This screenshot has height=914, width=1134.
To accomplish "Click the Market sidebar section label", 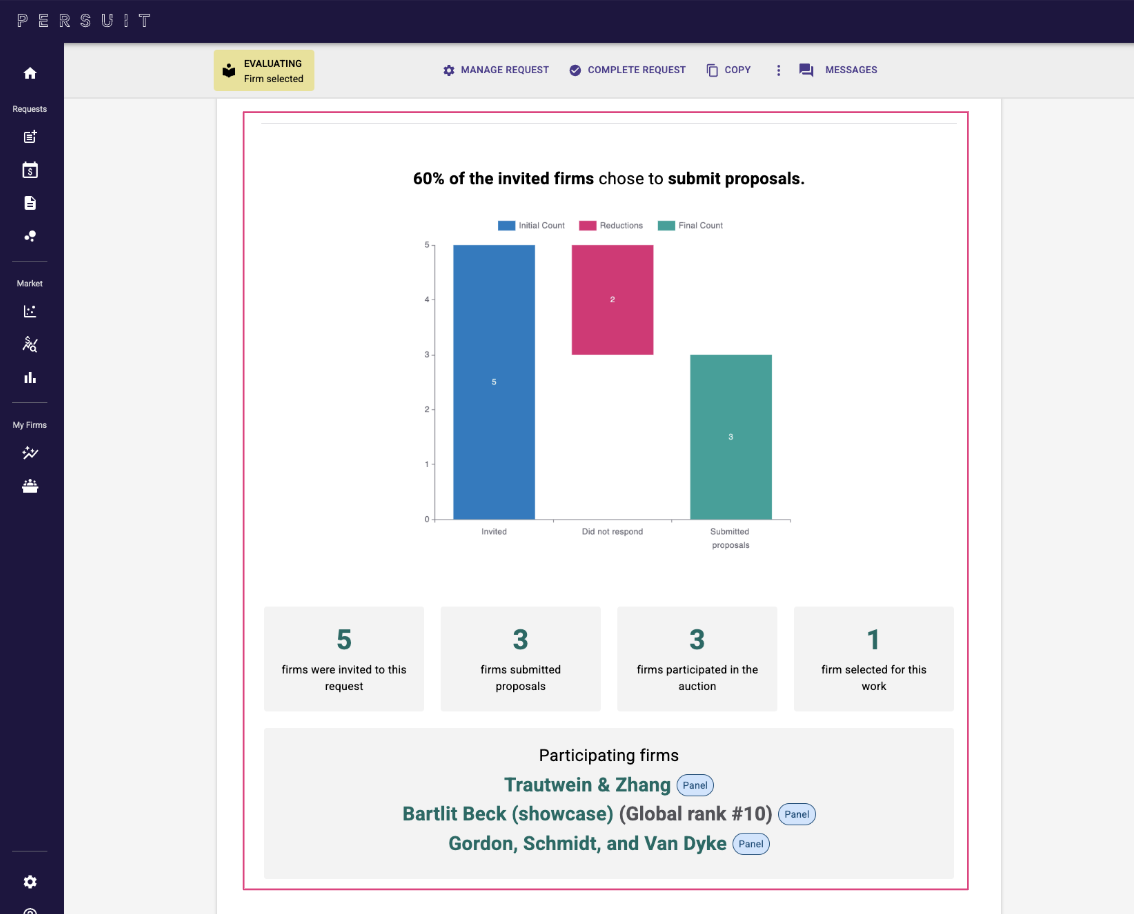I will click(x=30, y=283).
